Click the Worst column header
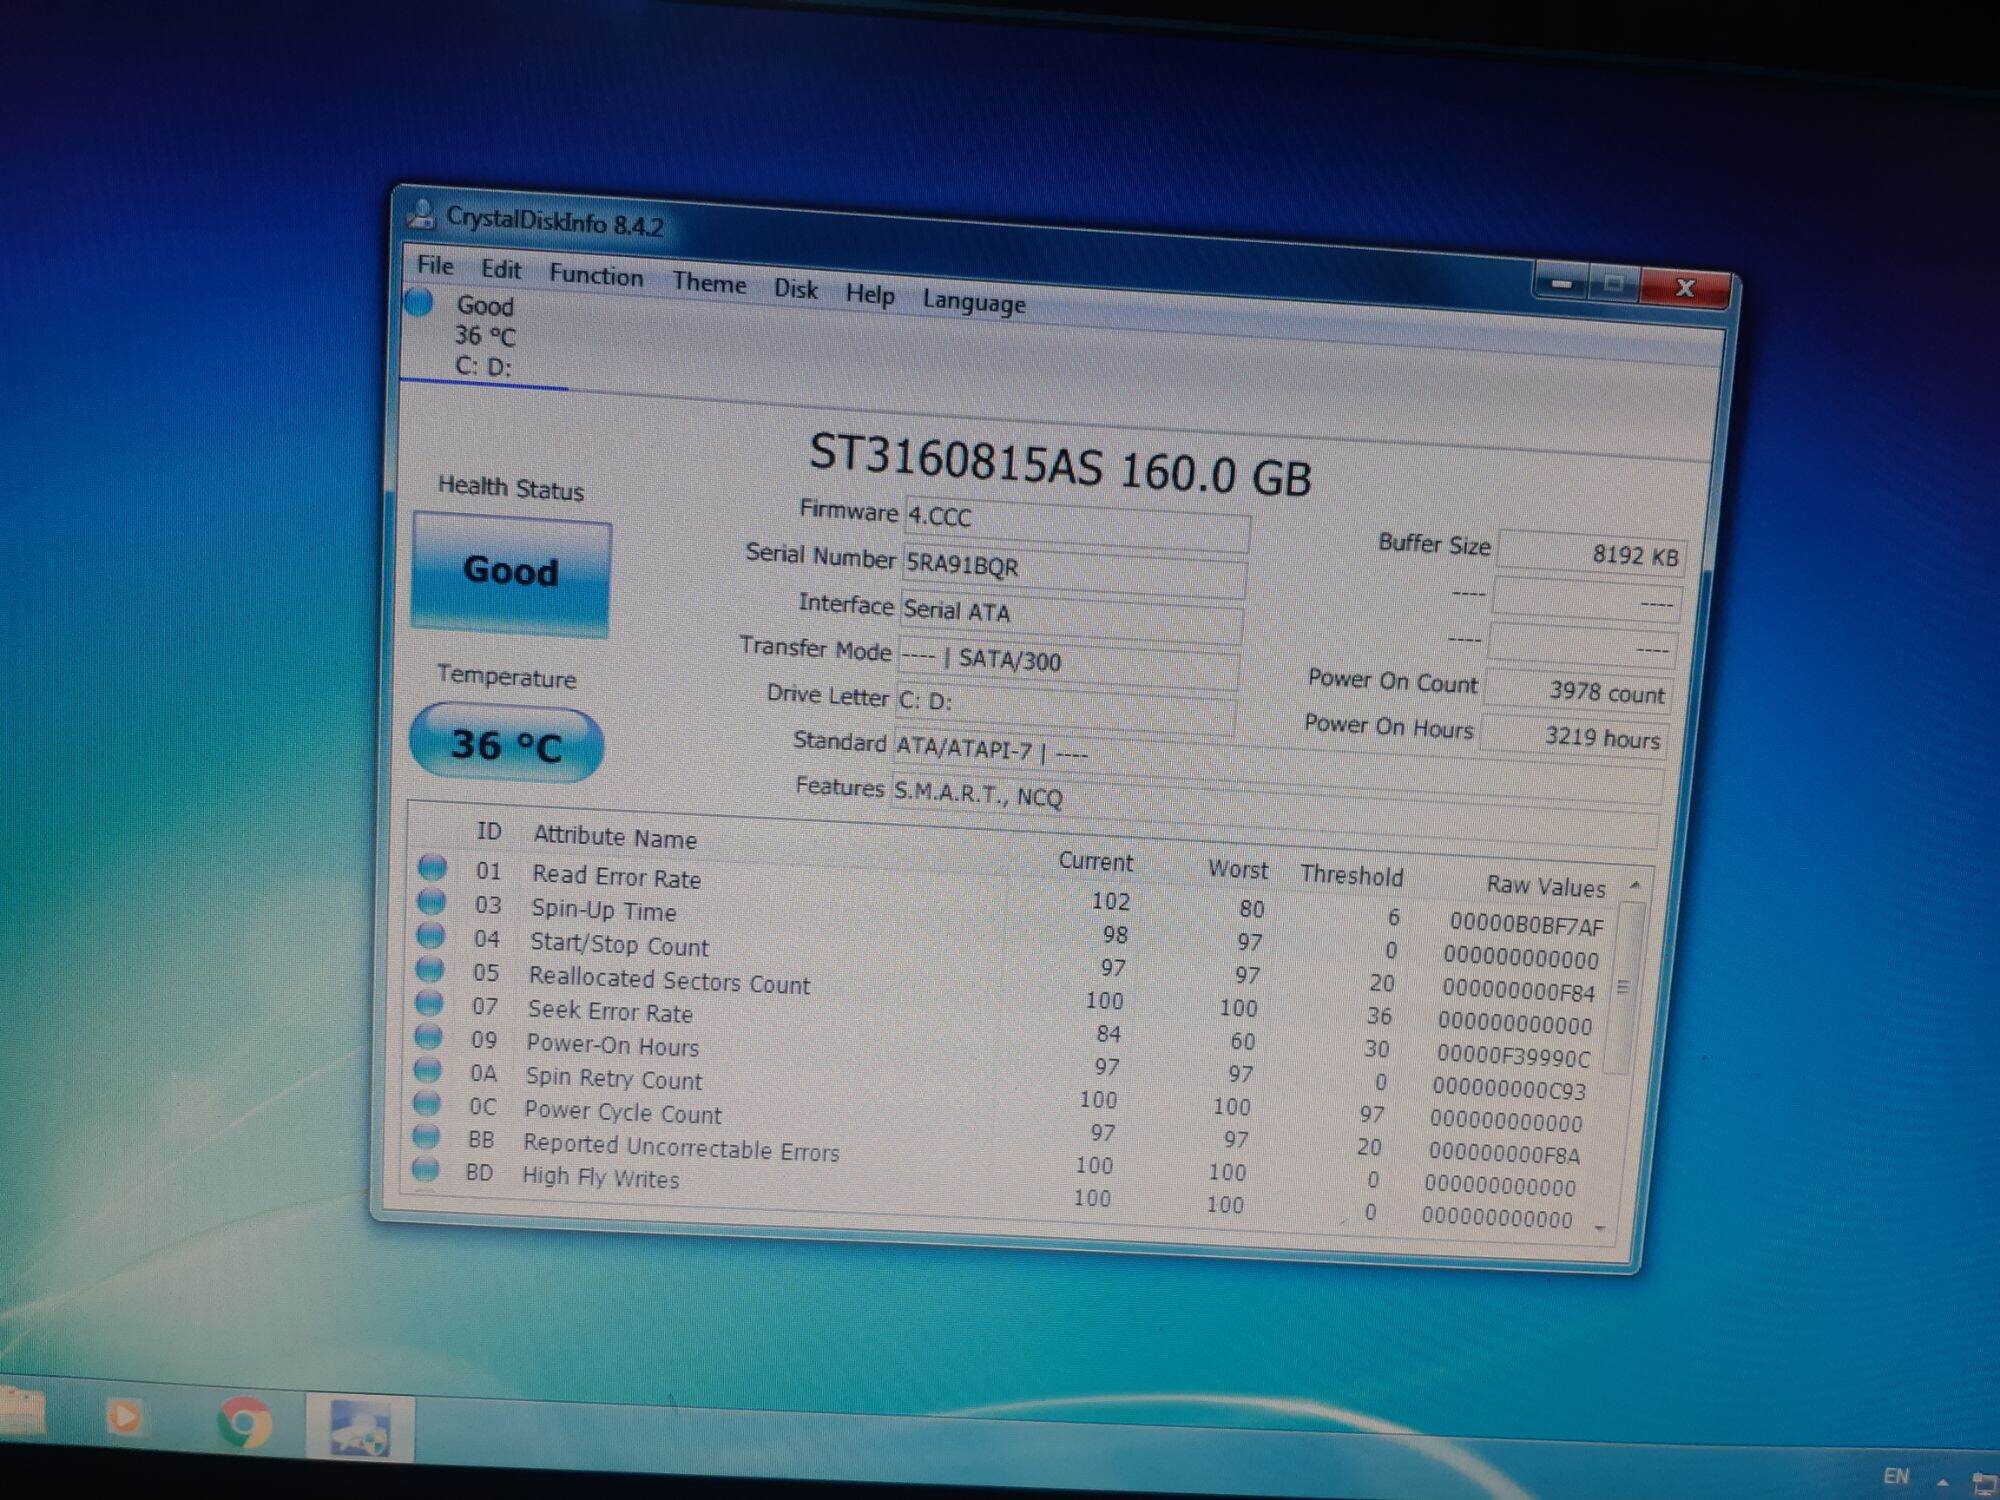This screenshot has height=1500, width=2000. tap(1238, 869)
